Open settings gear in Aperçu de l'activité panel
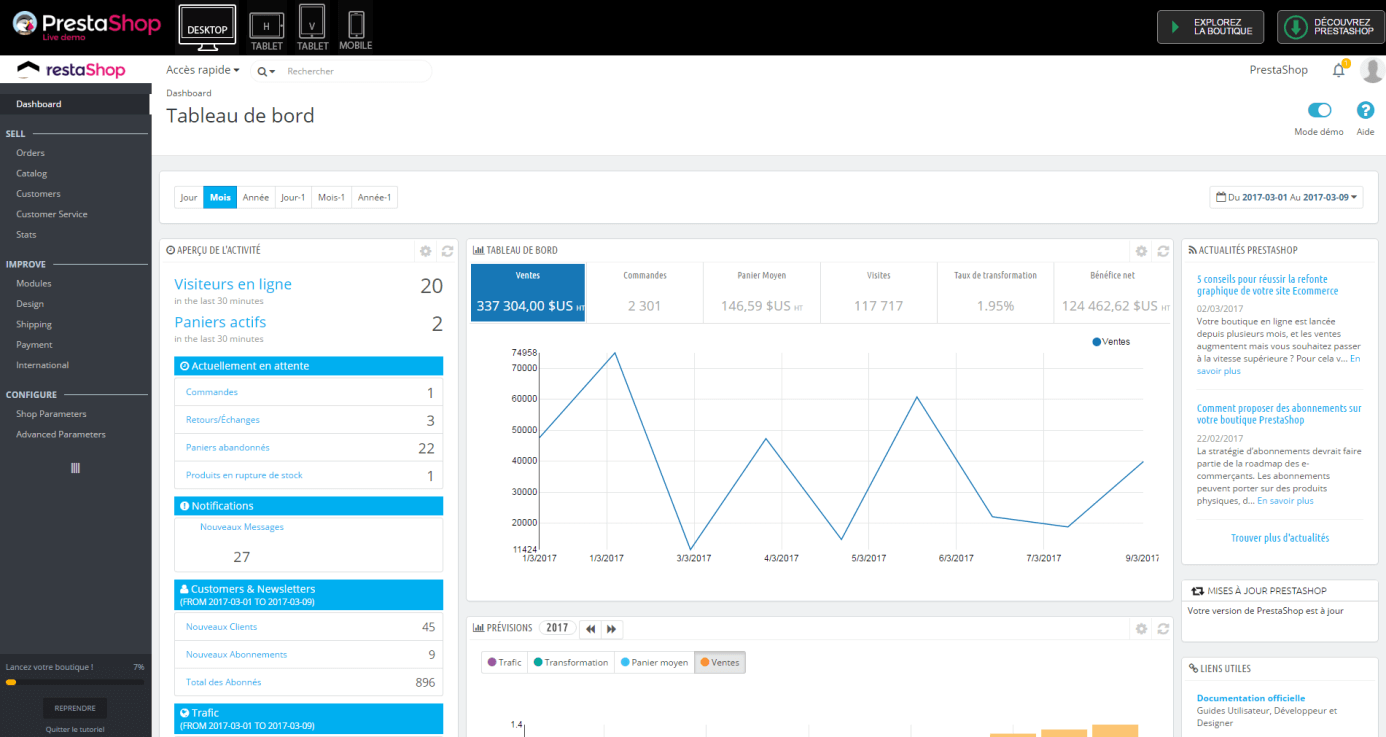 tap(425, 251)
